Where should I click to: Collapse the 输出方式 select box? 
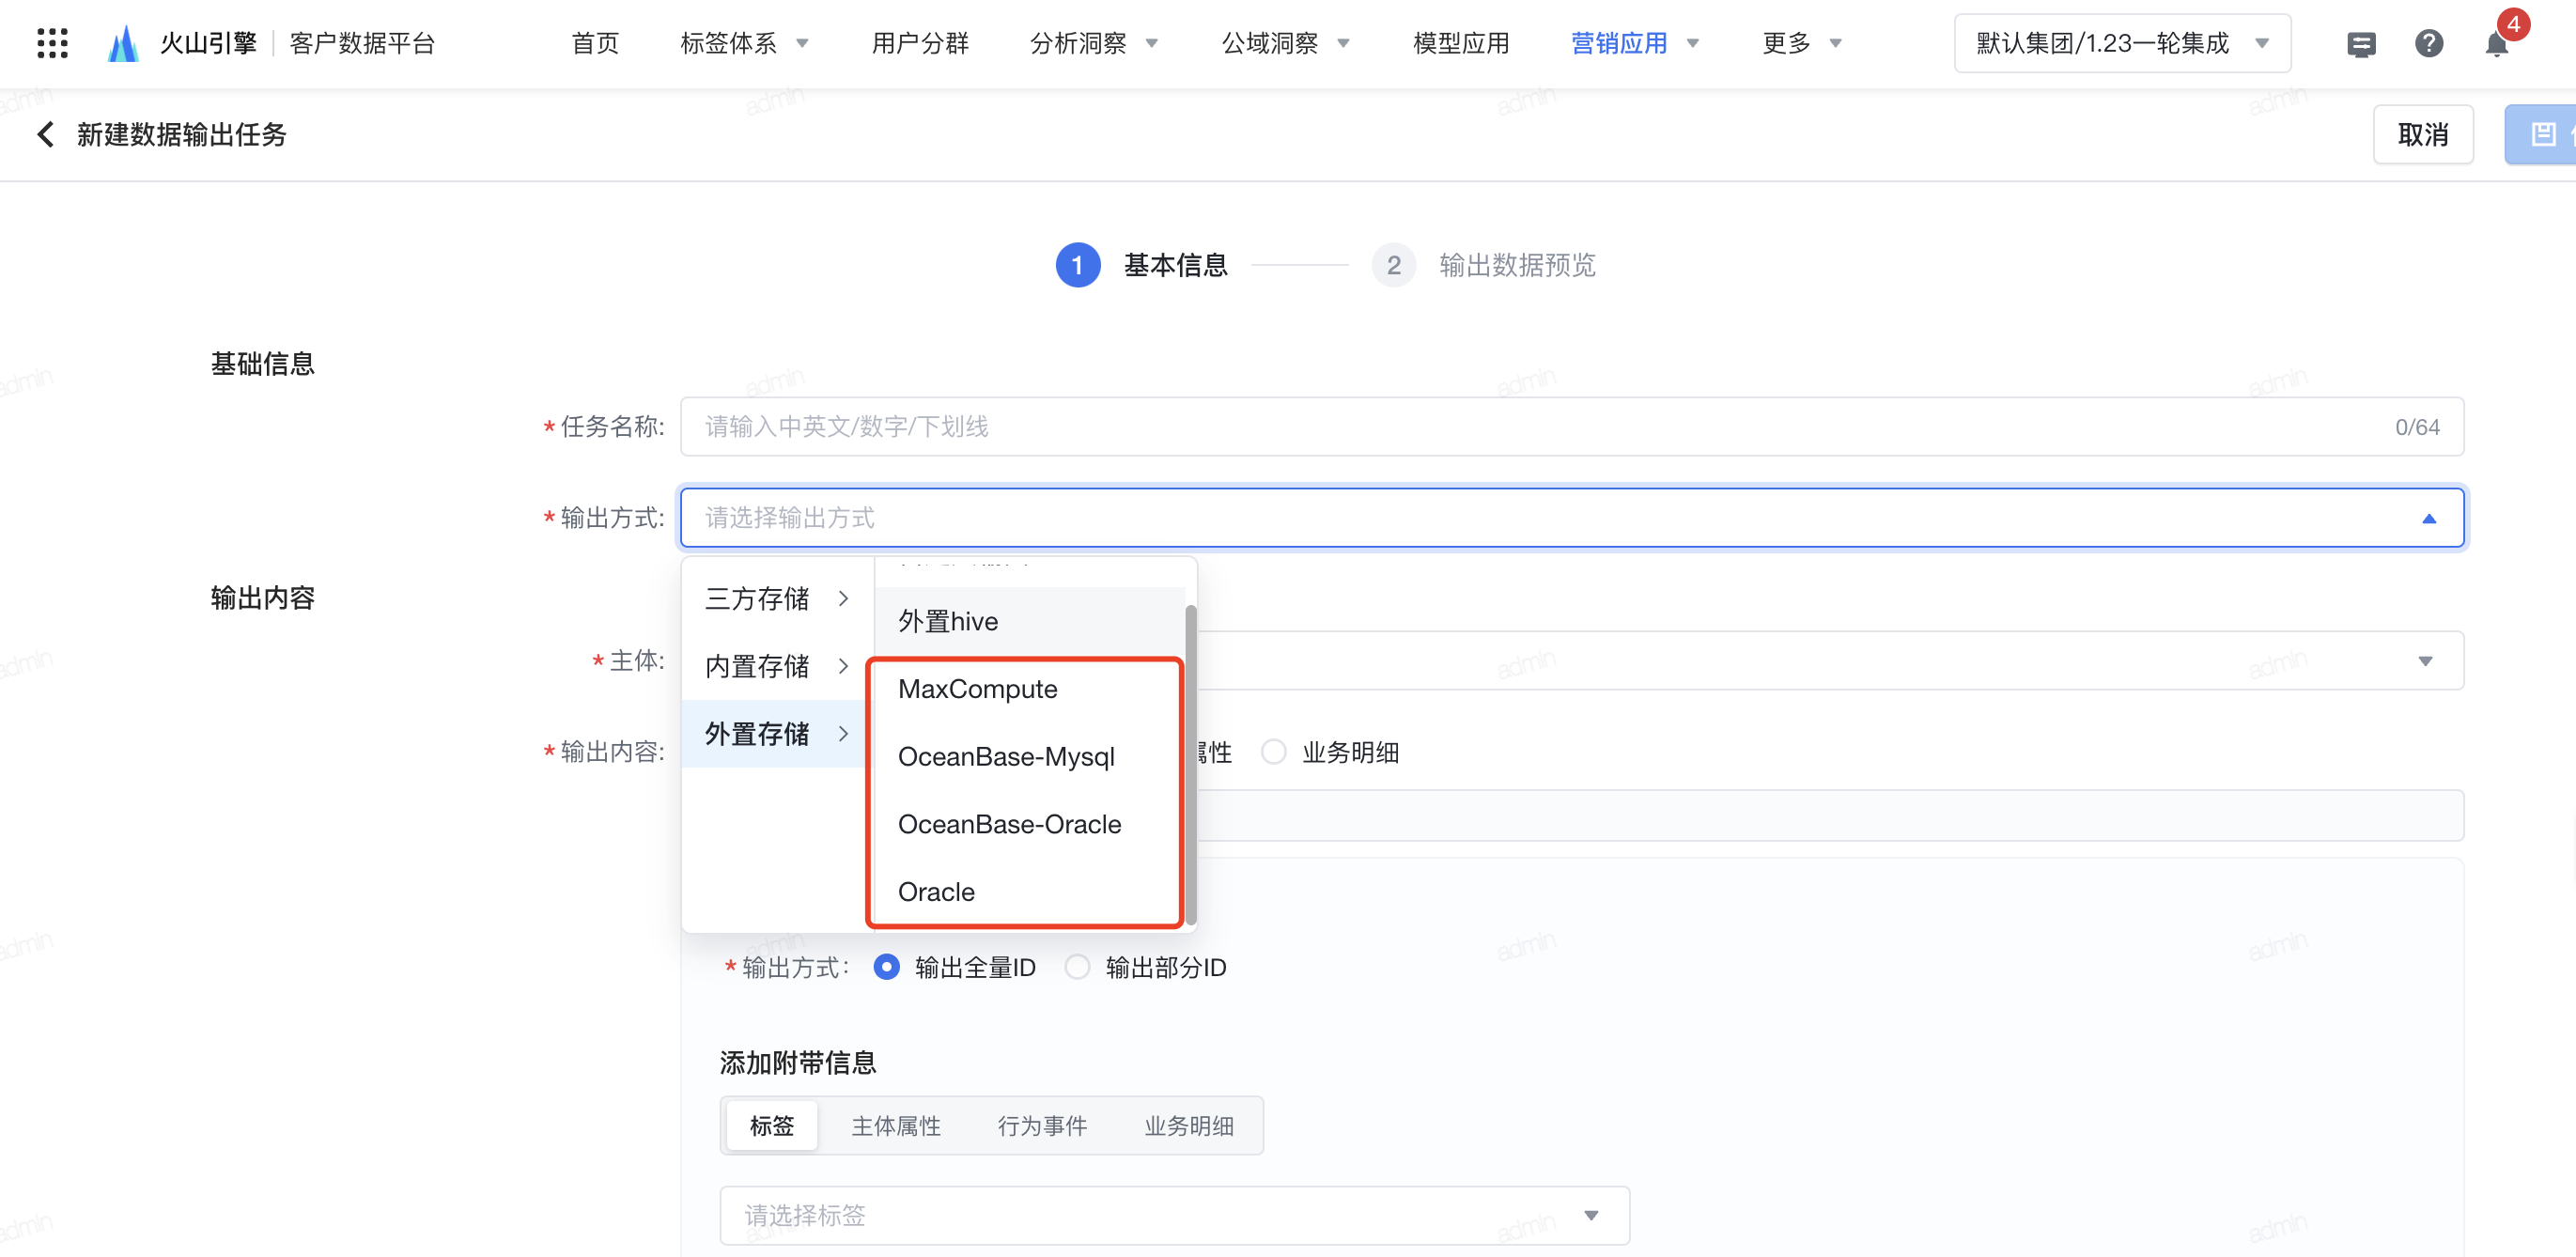[1571, 518]
